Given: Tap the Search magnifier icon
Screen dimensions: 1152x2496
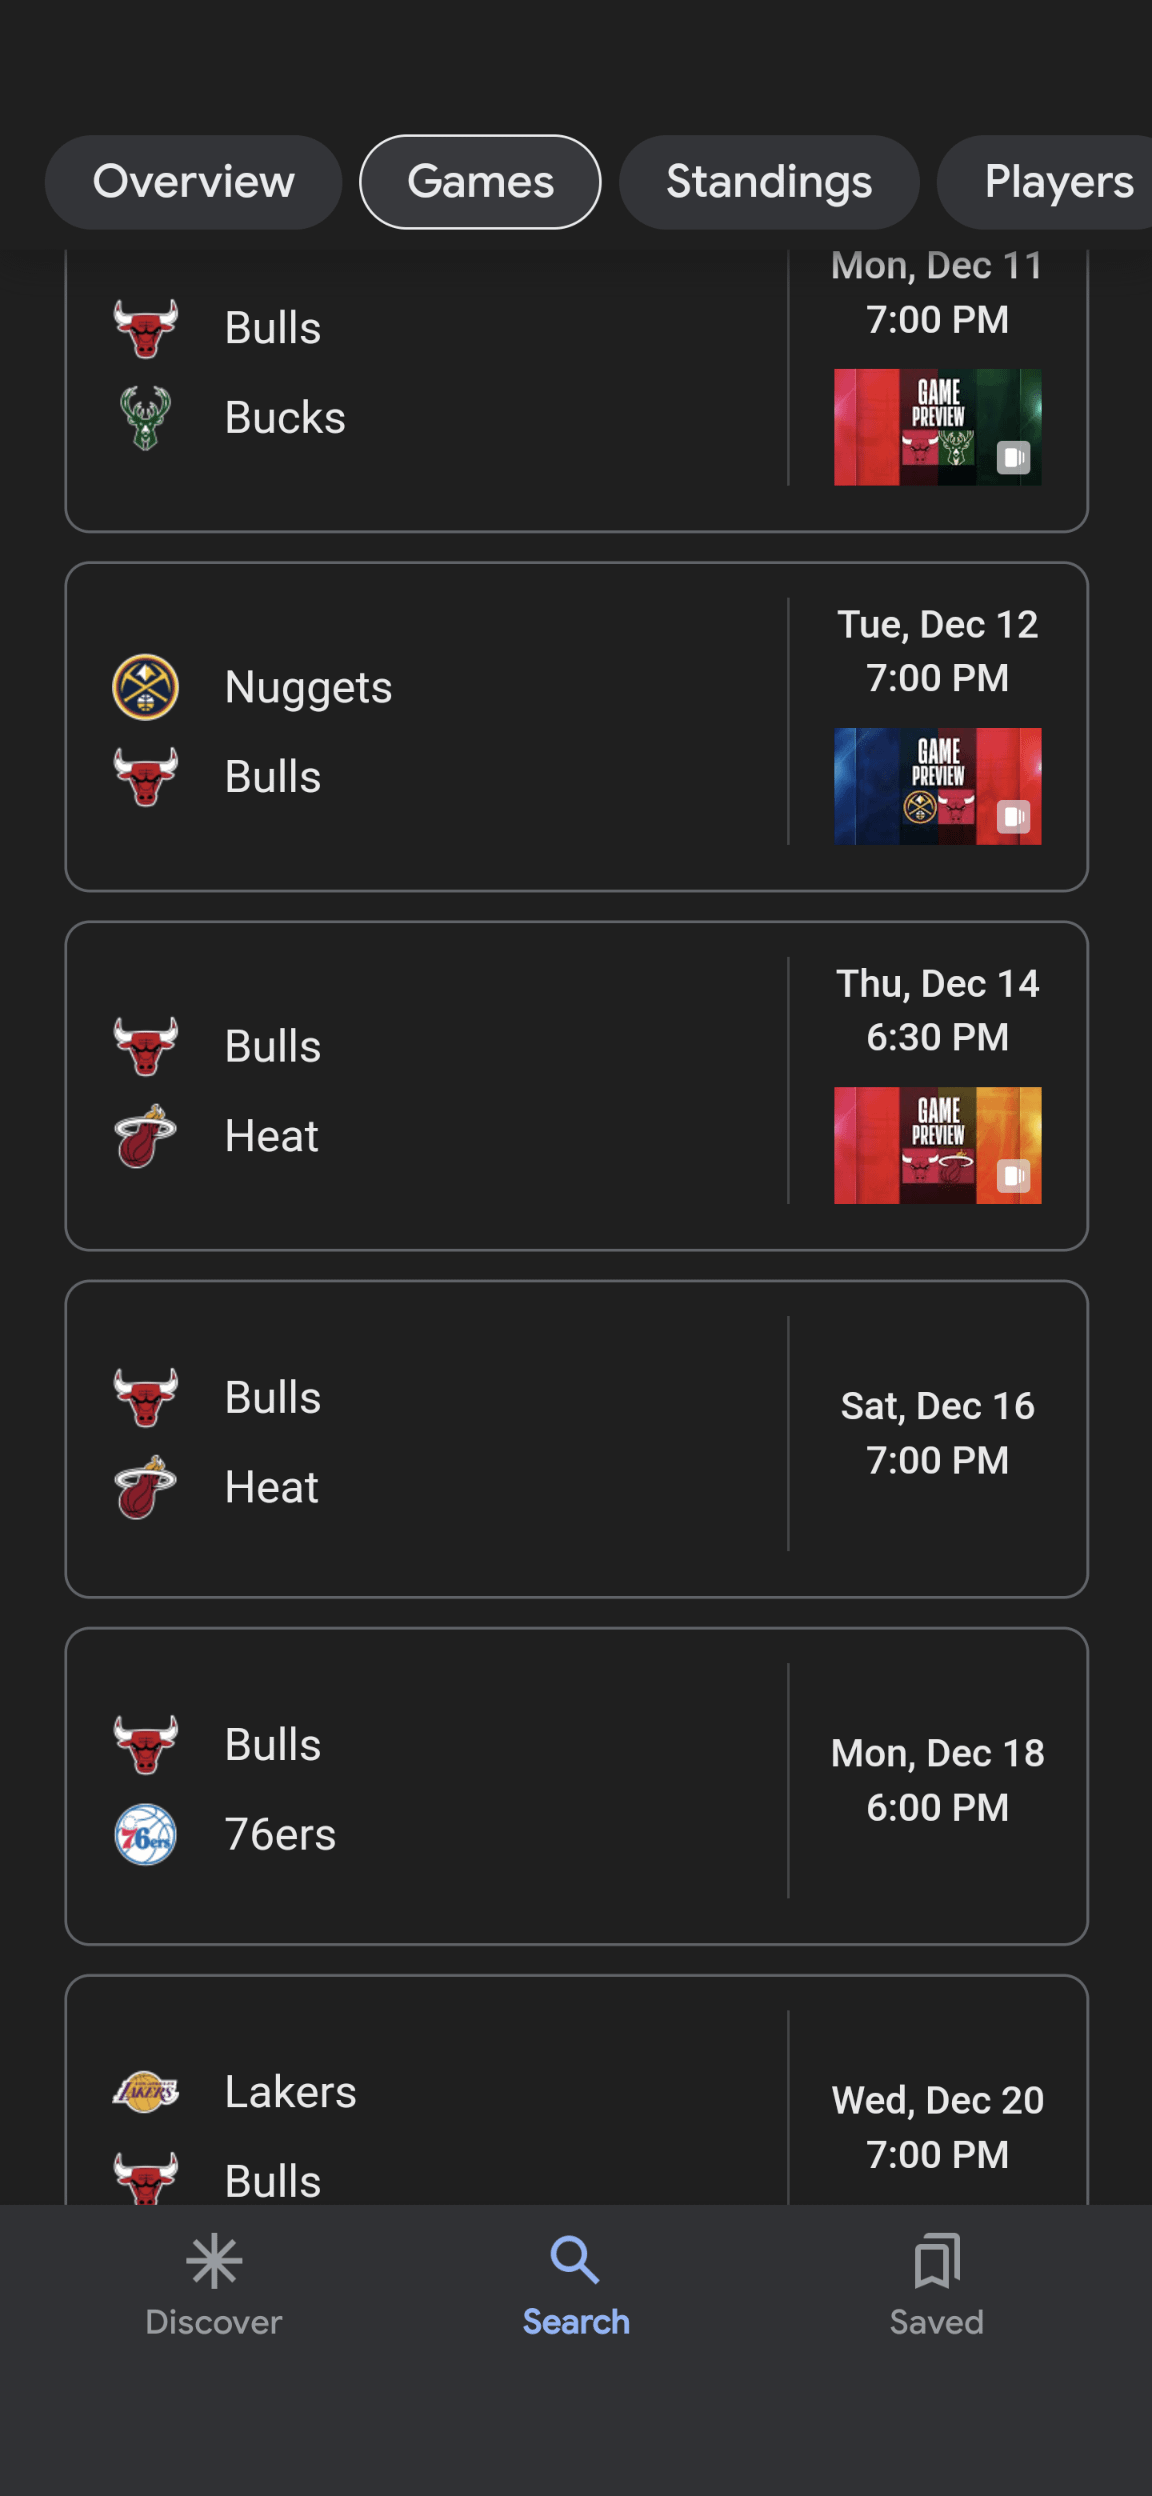Looking at the screenshot, I should tap(575, 2260).
